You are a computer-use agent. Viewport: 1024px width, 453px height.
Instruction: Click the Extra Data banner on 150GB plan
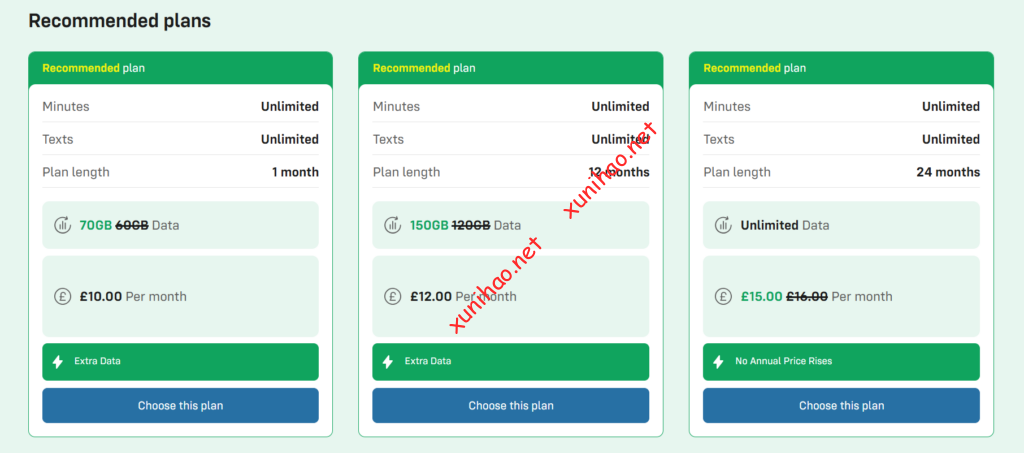click(510, 361)
